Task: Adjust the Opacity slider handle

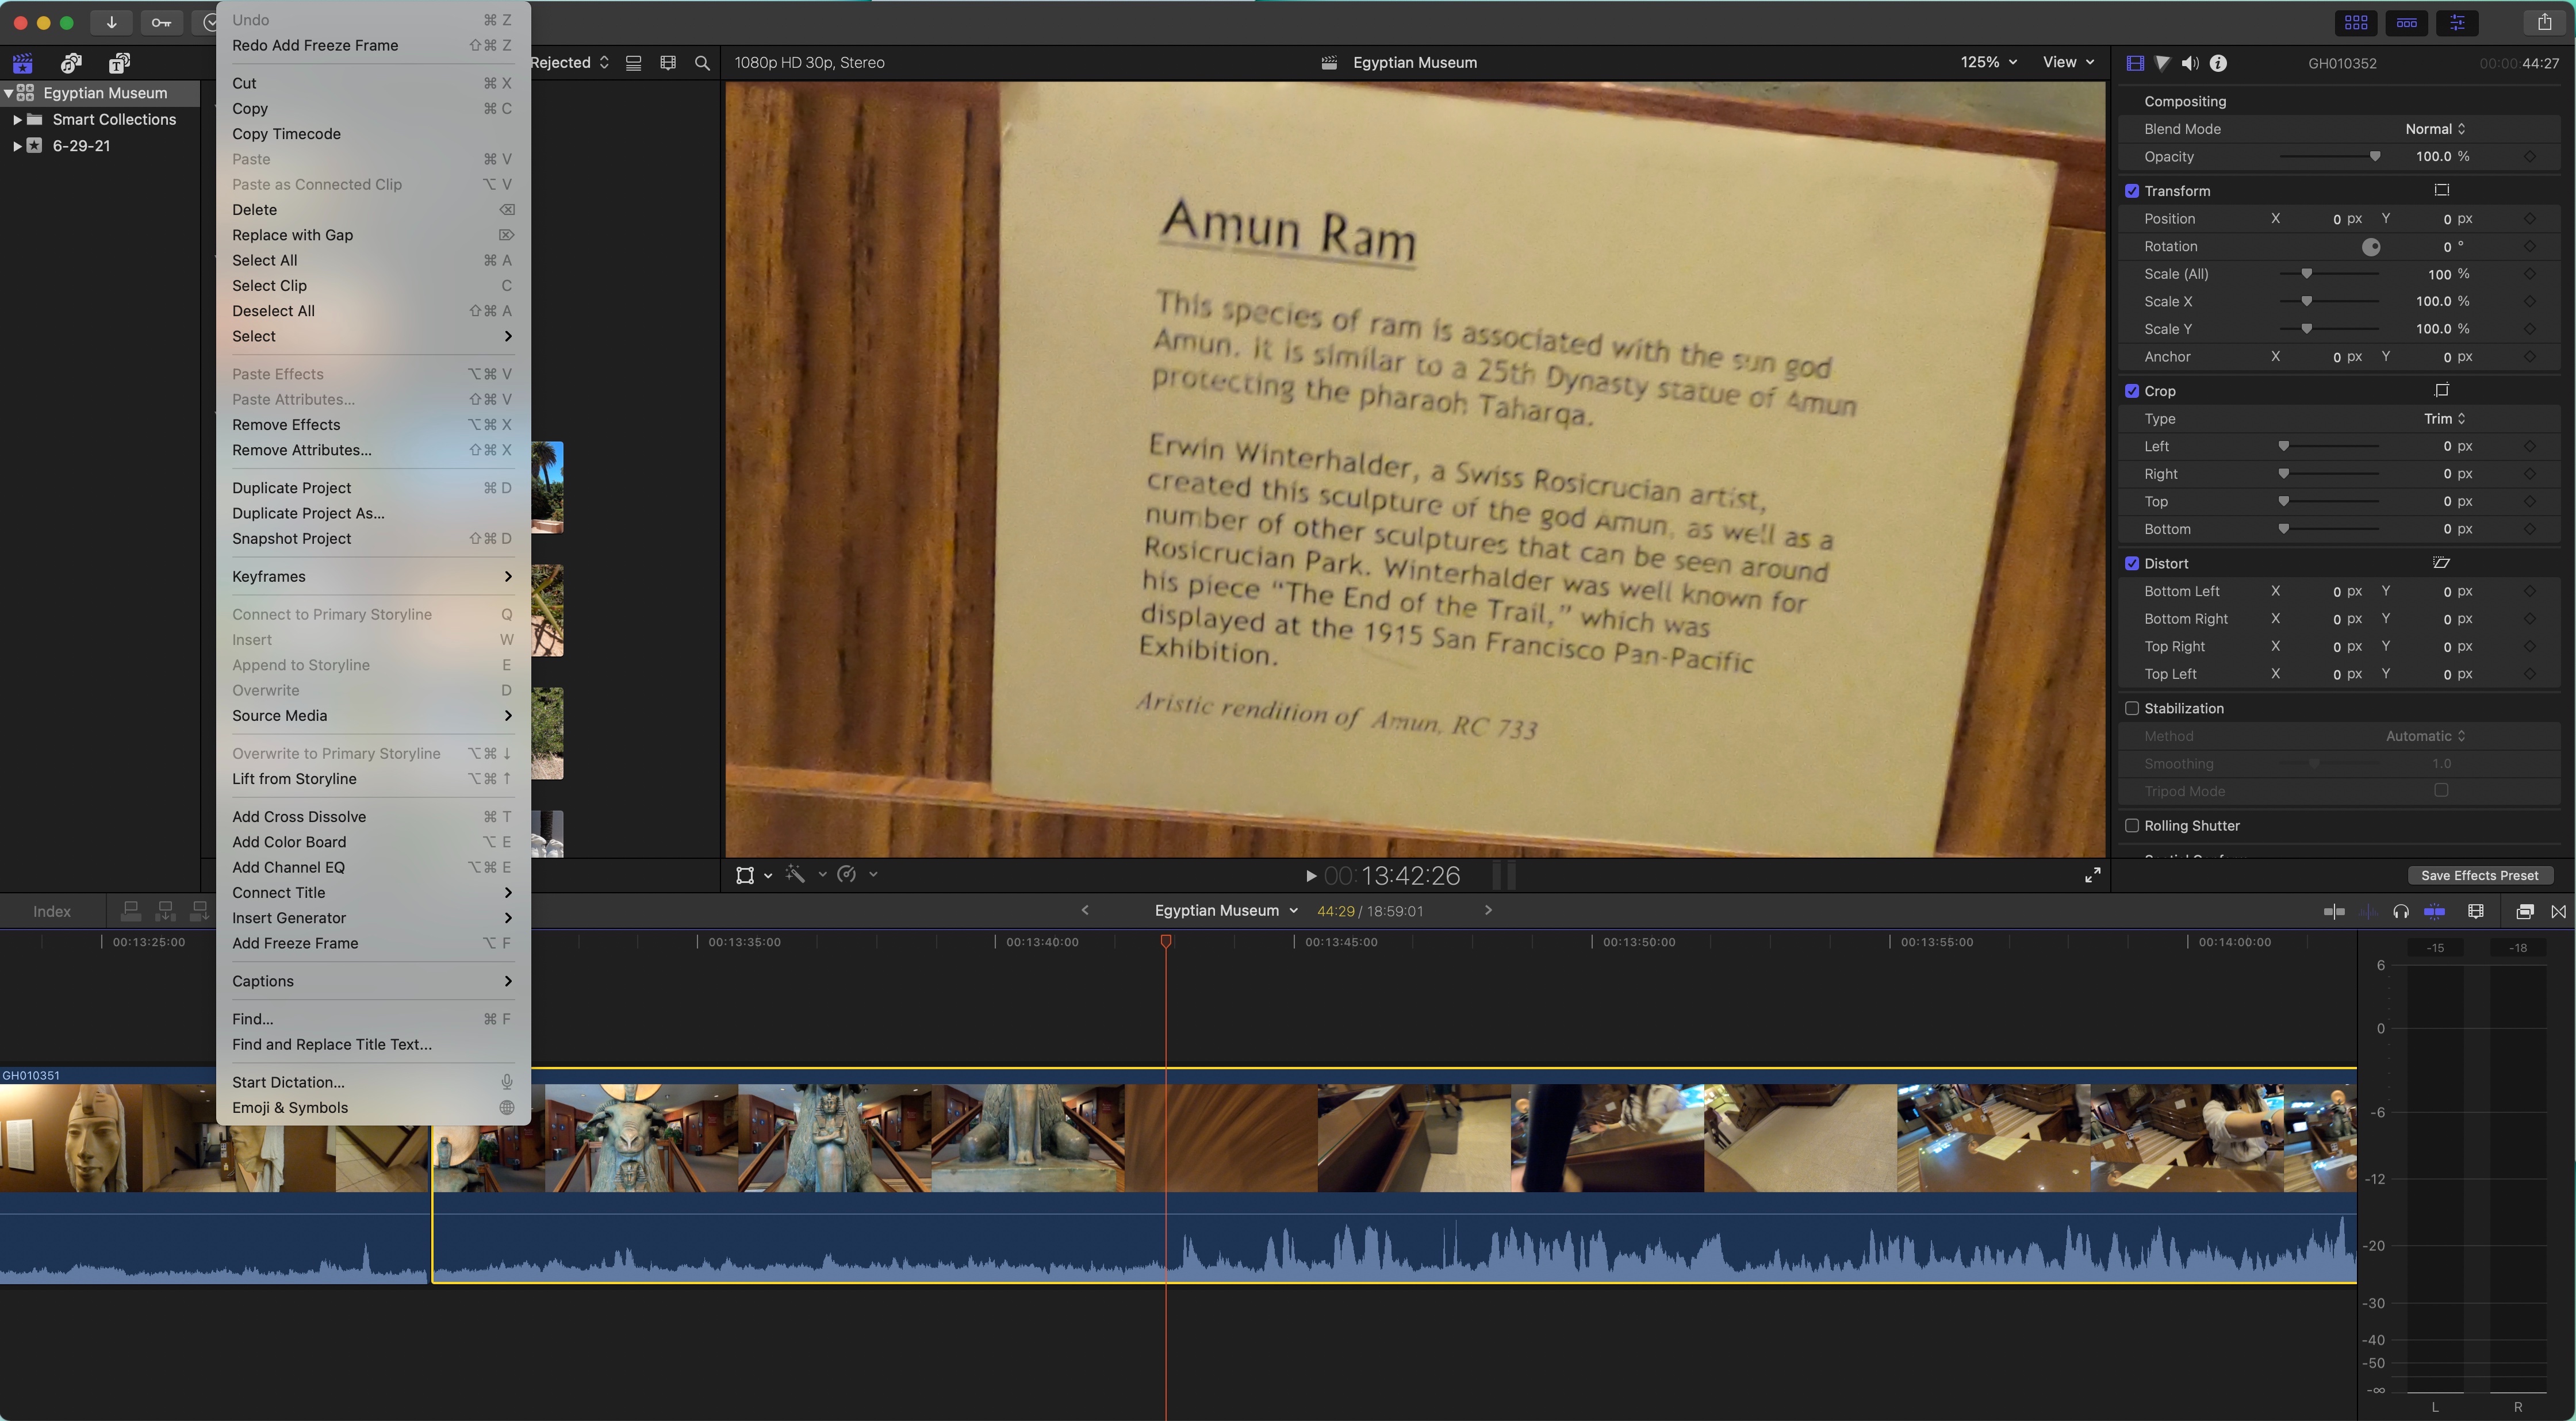Action: [2375, 156]
